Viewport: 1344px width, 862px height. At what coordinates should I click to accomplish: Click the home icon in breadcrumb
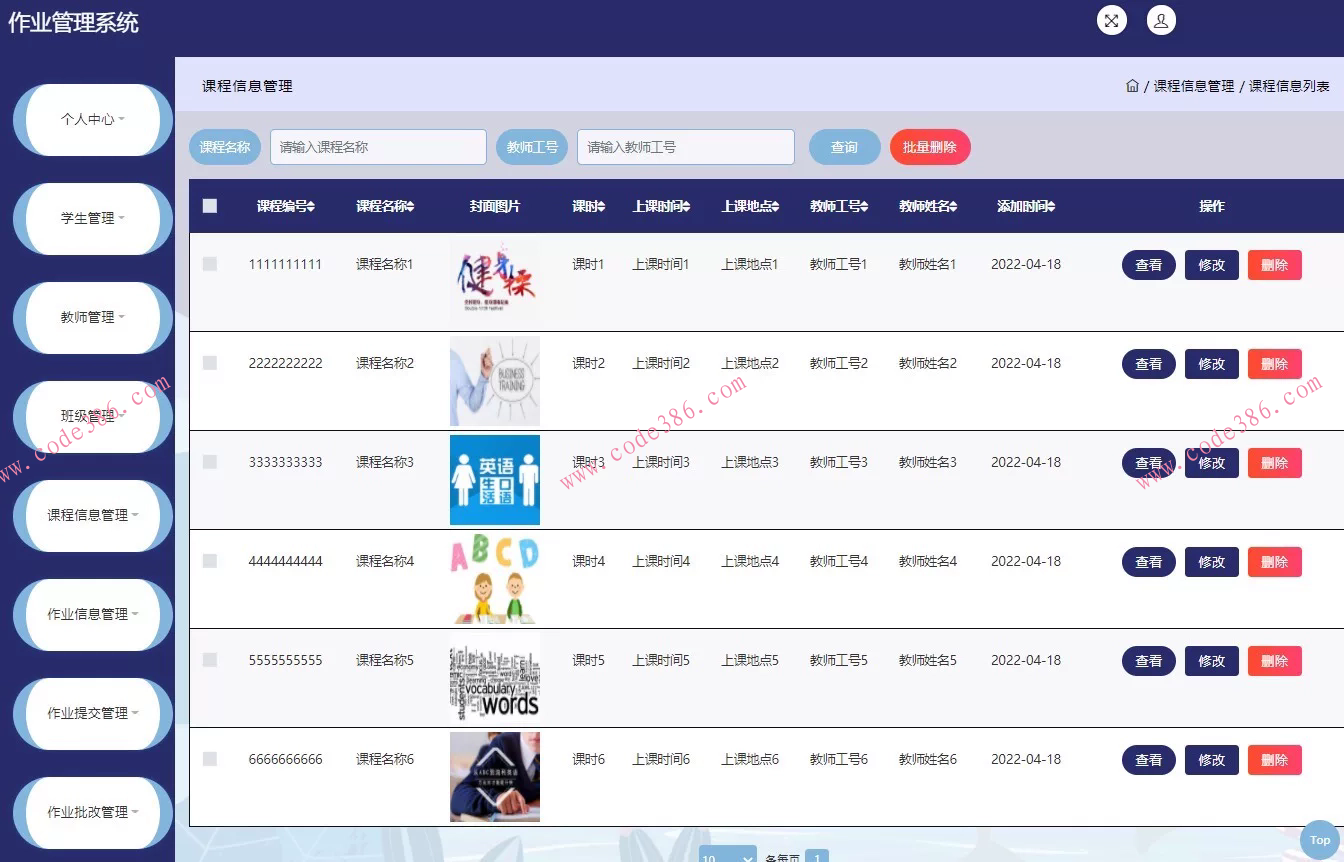[1135, 86]
